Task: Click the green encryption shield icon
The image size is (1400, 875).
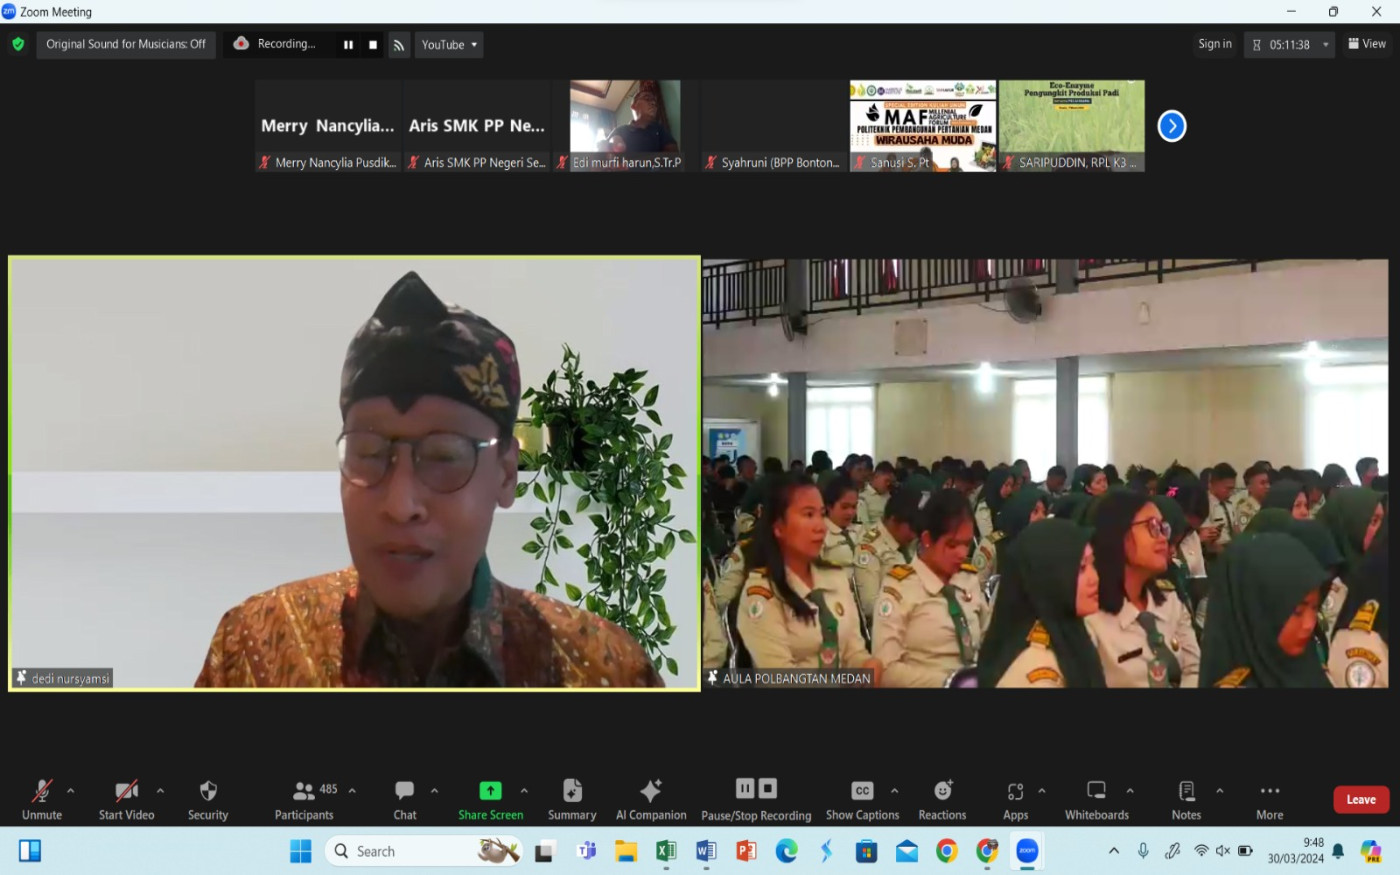Action: 18,44
